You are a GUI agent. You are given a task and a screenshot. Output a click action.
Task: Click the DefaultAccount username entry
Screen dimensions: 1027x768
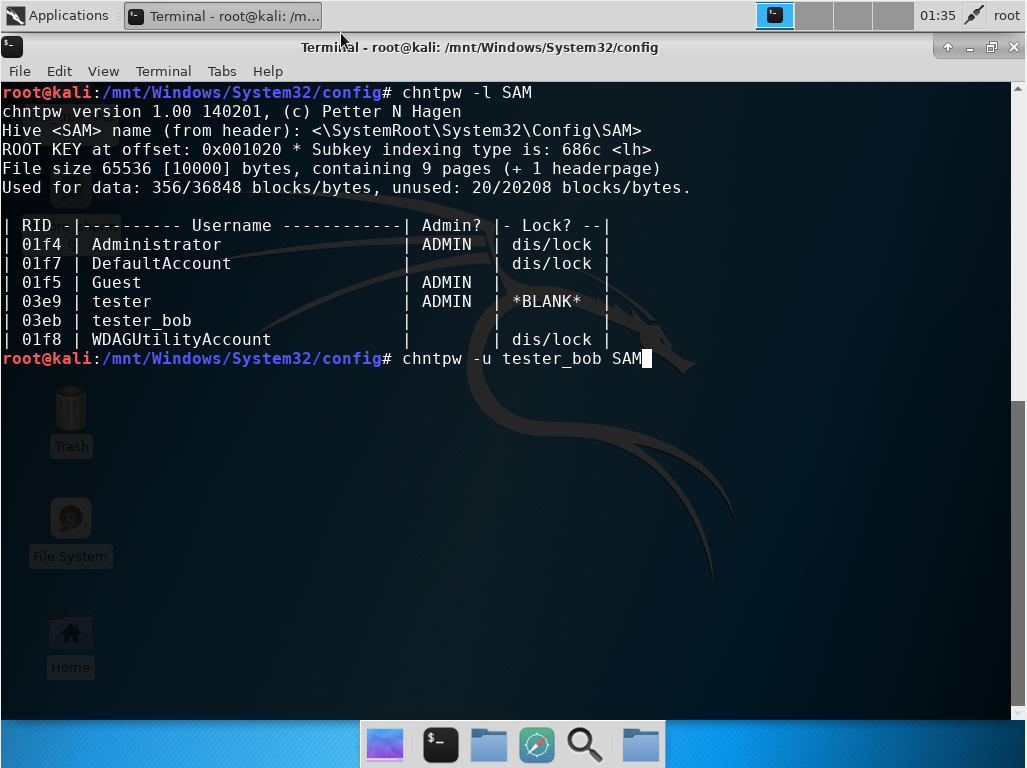point(161,263)
